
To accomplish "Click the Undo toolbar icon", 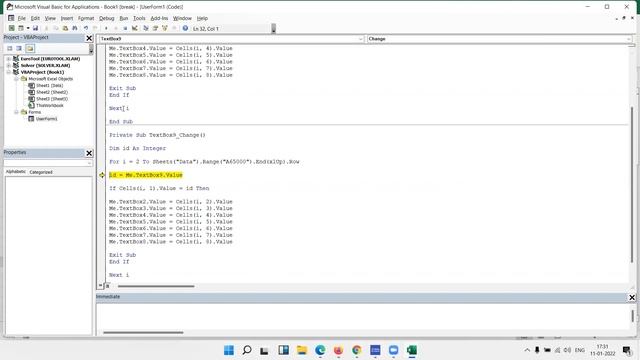I will 86,28.
